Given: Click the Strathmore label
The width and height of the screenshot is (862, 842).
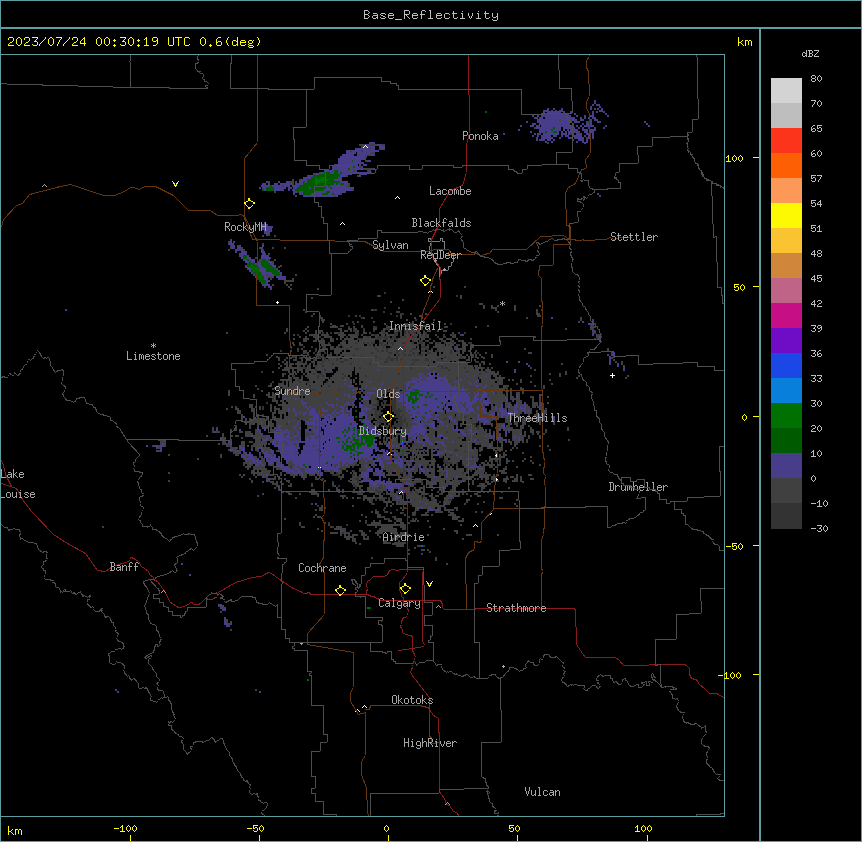Looking at the screenshot, I should pyautogui.click(x=516, y=608).
